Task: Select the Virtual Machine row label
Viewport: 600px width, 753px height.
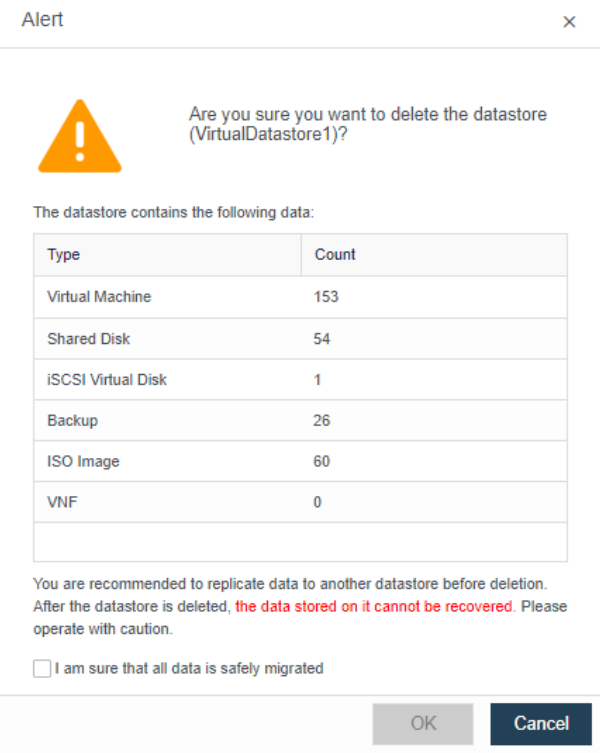Action: 99,297
